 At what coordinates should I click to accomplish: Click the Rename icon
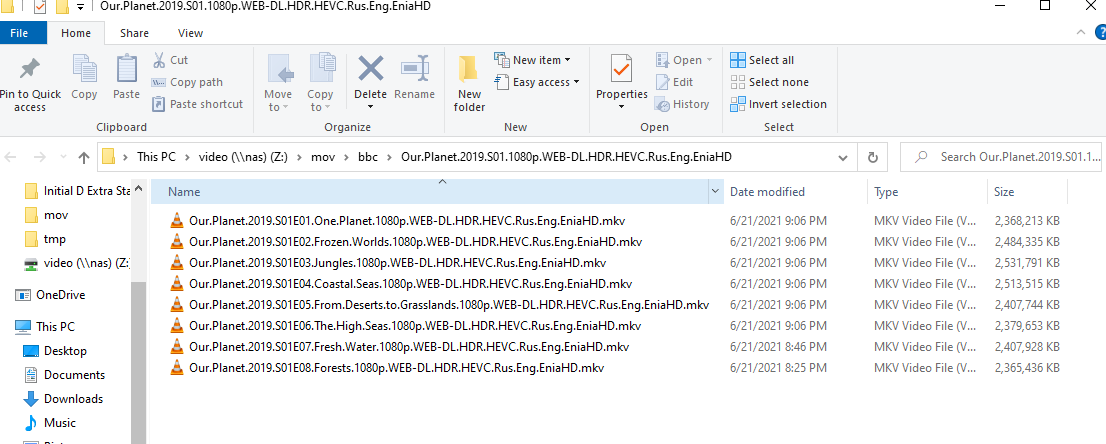click(x=415, y=68)
